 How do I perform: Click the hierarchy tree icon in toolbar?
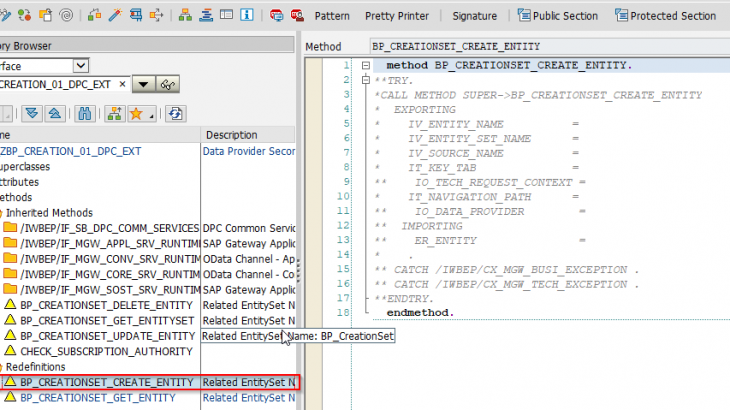tap(183, 16)
